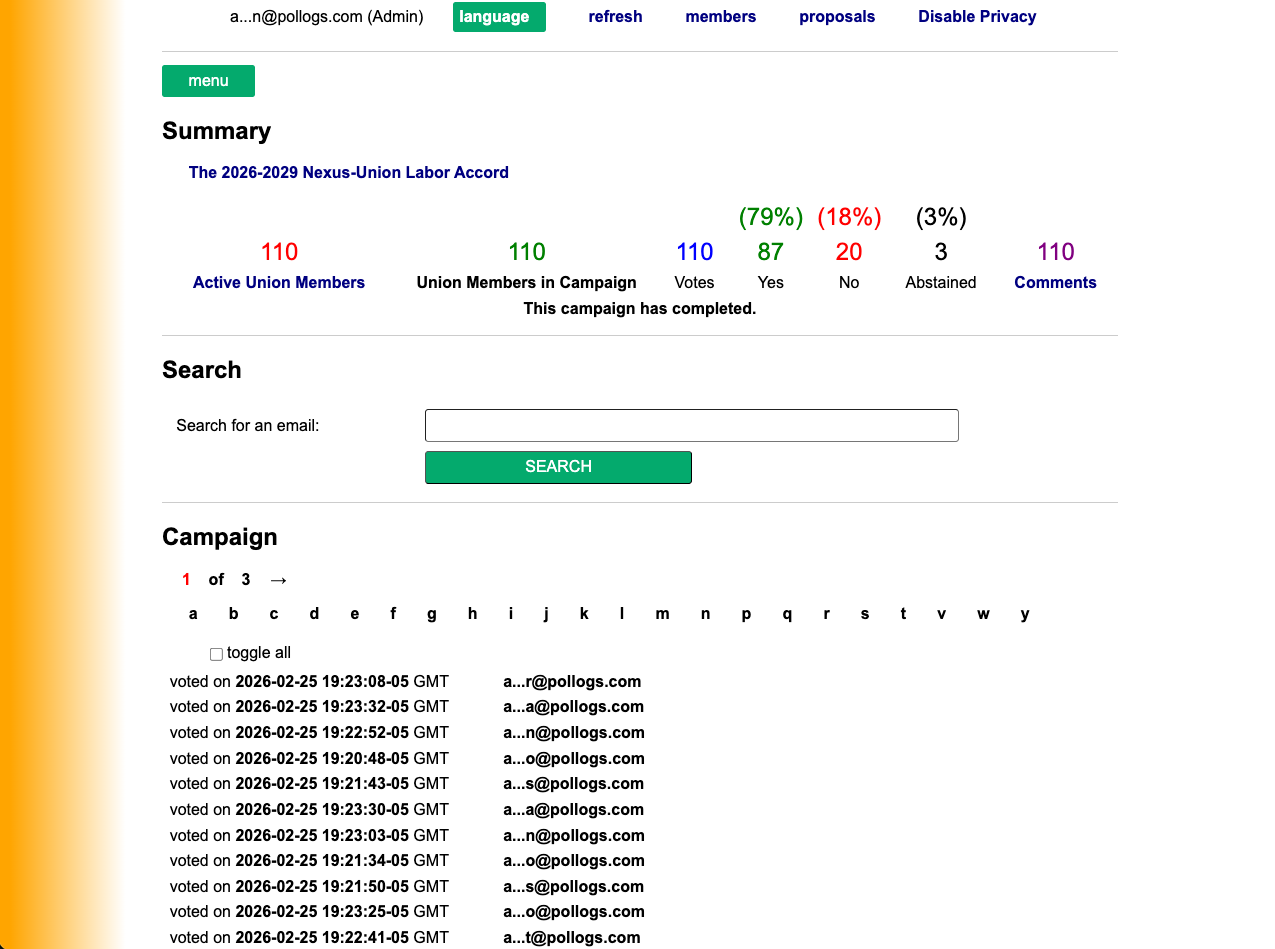Select the language button
Image resolution: width=1275 pixels, height=949 pixels.
click(x=498, y=17)
